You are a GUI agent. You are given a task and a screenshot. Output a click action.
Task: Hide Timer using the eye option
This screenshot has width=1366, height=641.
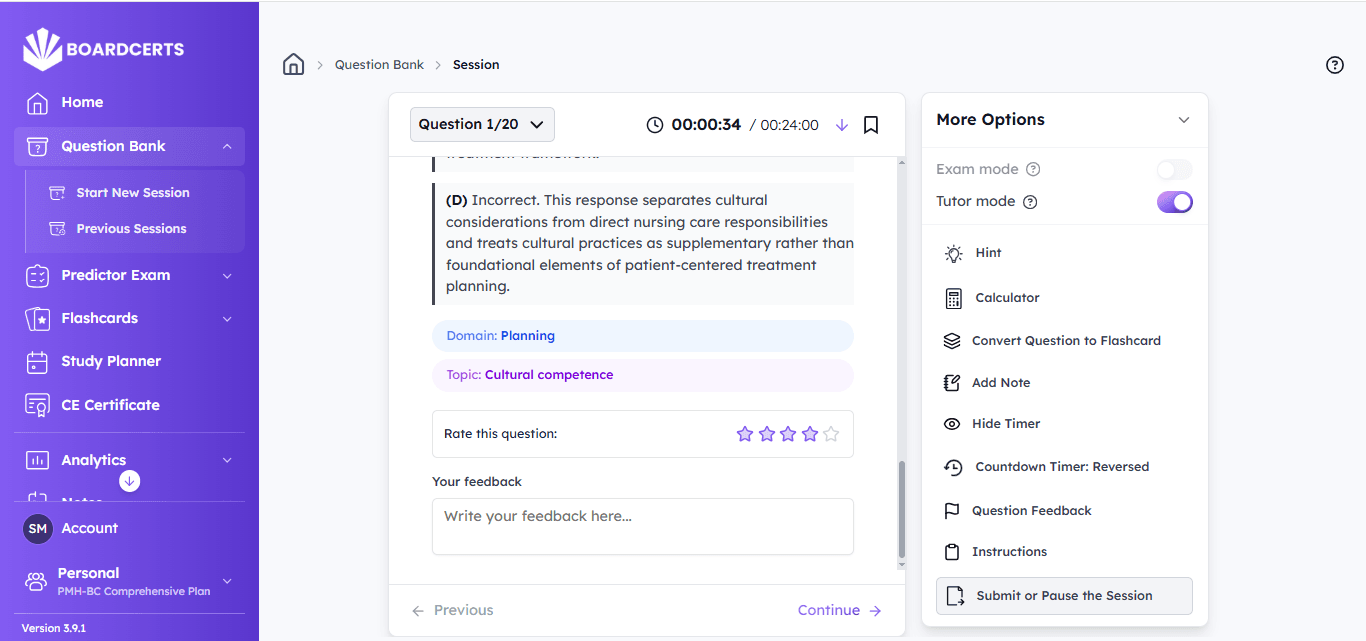click(x=1005, y=424)
